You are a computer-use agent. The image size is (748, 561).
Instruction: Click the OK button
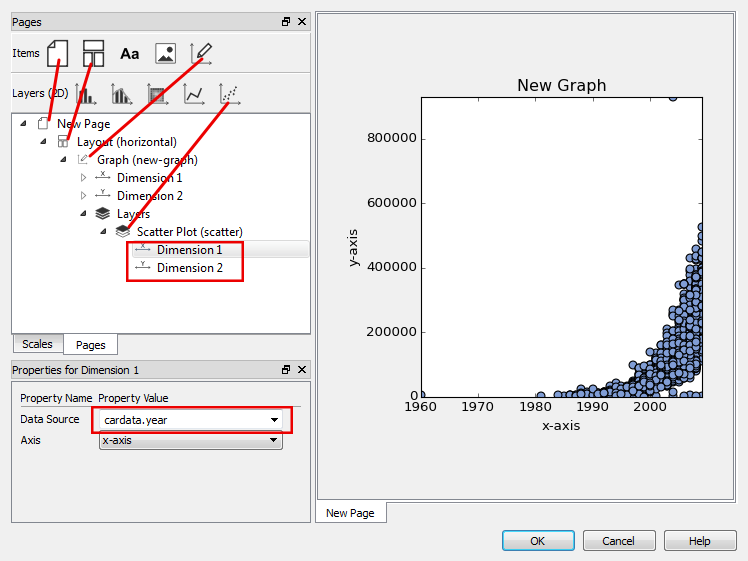pos(538,541)
